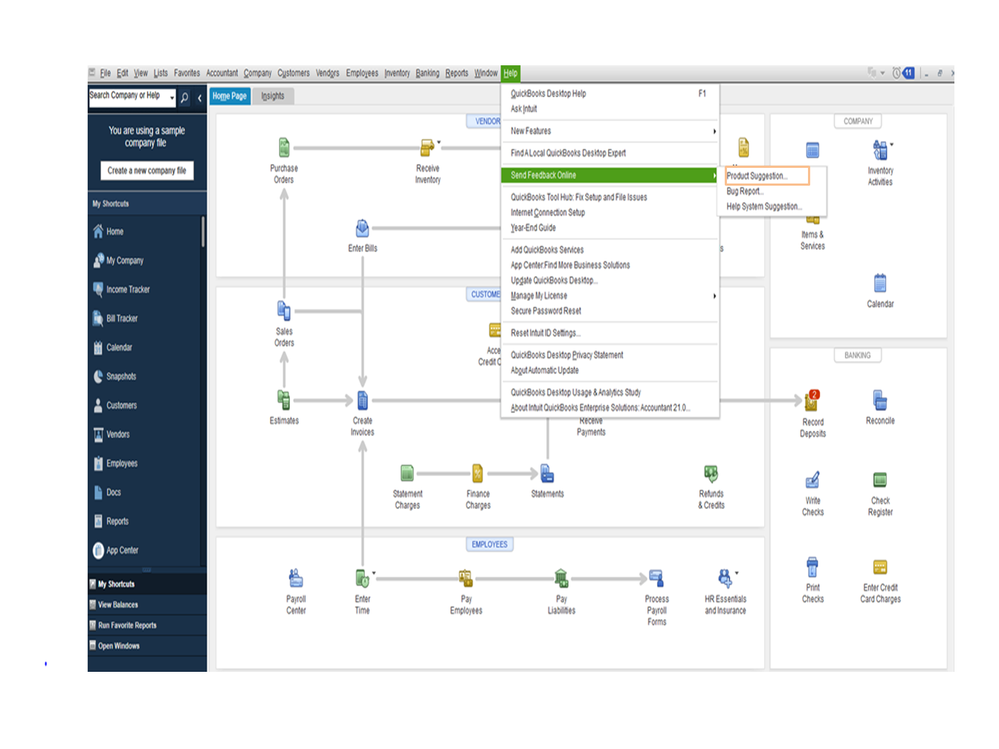Click the Finance Charges icon
Image resolution: width=999 pixels, height=749 pixels.
pos(478,473)
